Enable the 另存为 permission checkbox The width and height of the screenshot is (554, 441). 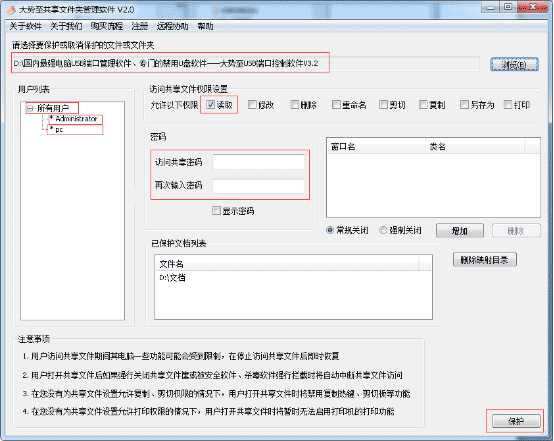[x=464, y=105]
